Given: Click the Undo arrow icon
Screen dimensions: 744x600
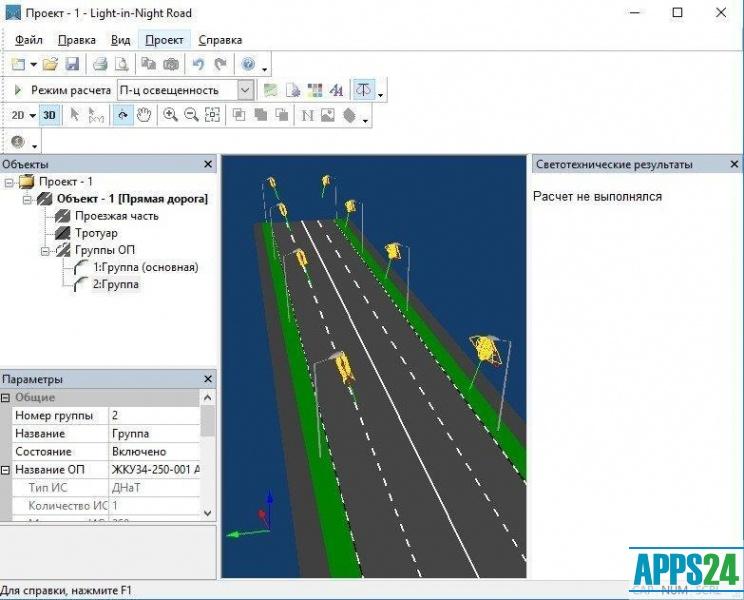Looking at the screenshot, I should point(198,65).
